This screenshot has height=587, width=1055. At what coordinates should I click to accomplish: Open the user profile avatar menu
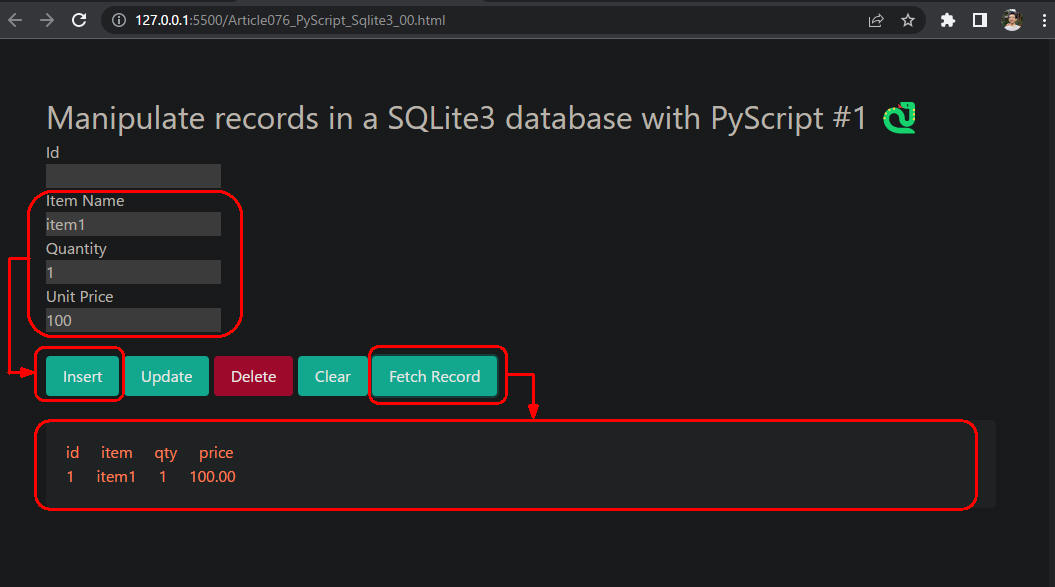pyautogui.click(x=1012, y=20)
